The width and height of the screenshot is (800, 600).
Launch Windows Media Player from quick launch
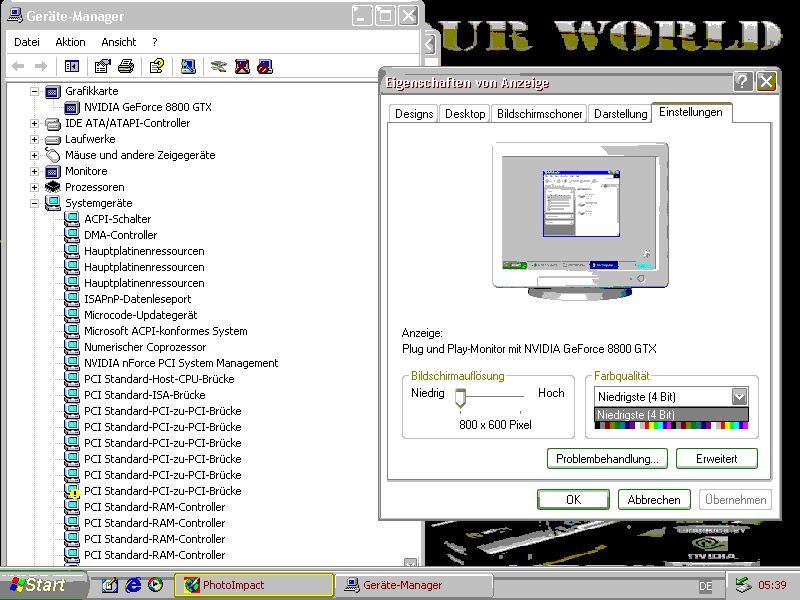pyautogui.click(x=156, y=585)
